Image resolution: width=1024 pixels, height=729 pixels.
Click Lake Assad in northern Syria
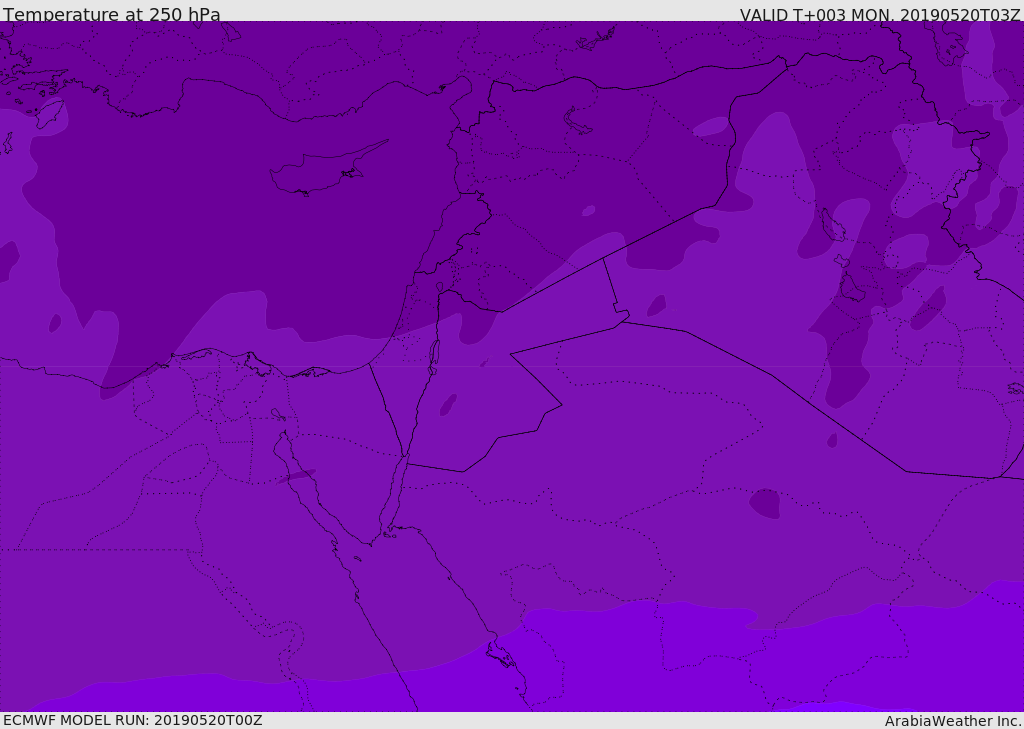pyautogui.click(x=578, y=121)
